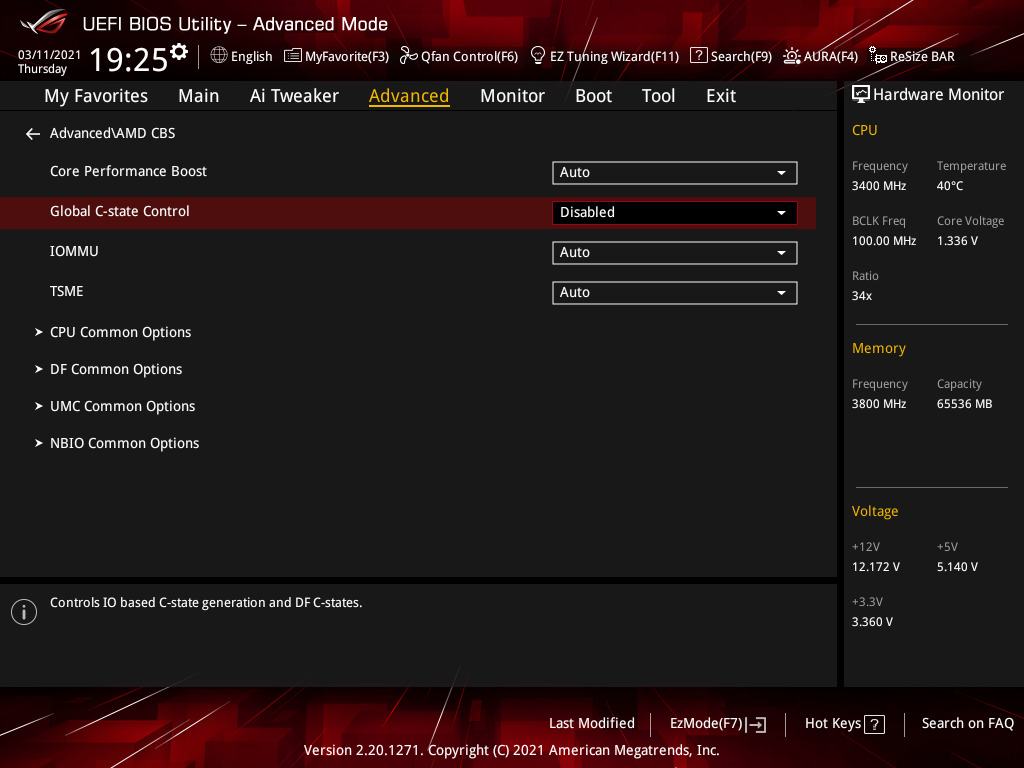Click Ratio value 34x
Image resolution: width=1024 pixels, height=768 pixels.
862,296
